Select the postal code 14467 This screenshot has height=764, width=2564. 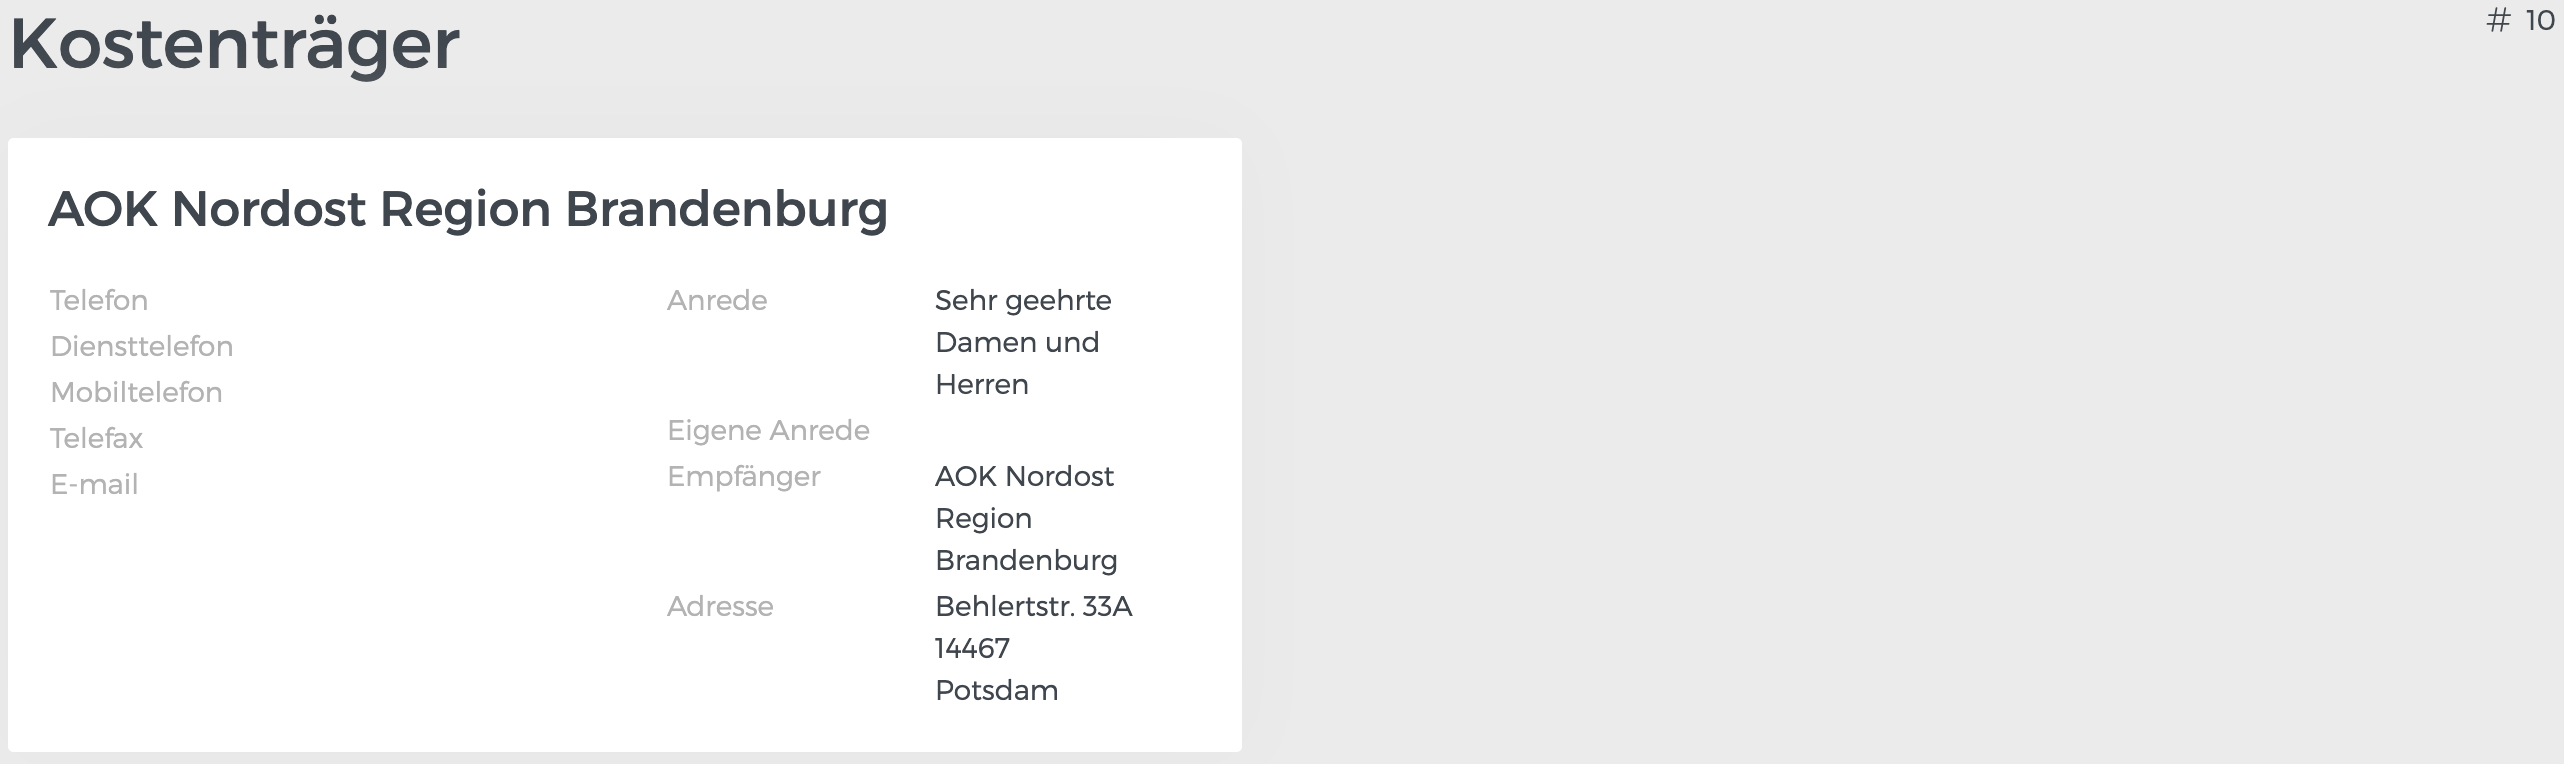pyautogui.click(x=972, y=648)
